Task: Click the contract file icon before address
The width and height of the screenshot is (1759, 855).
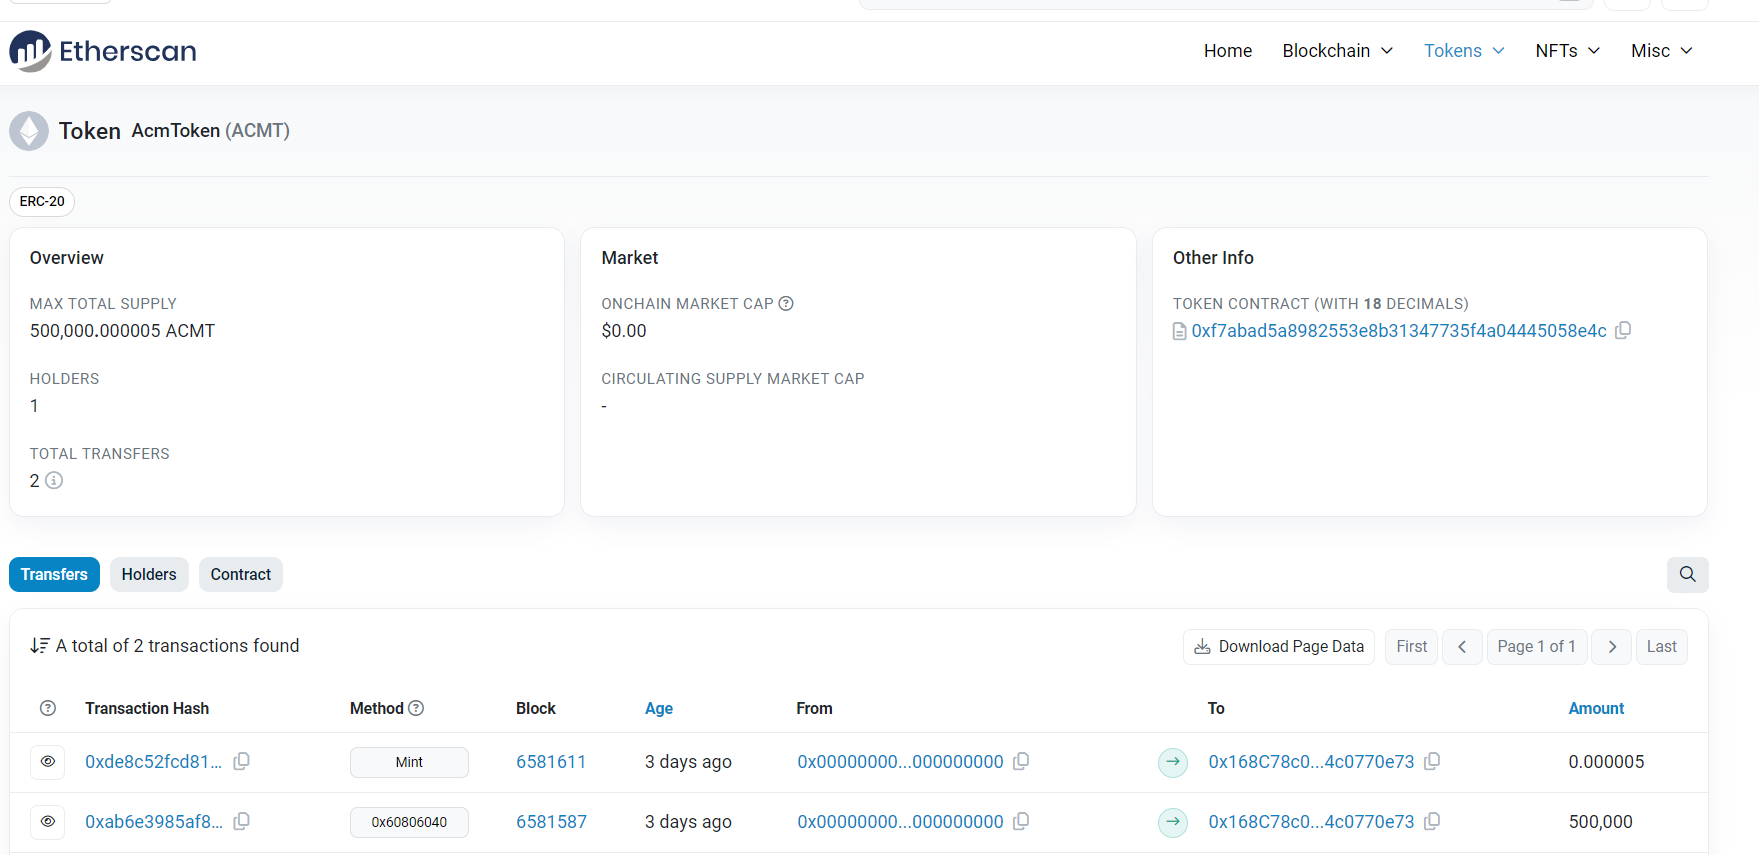Action: [x=1180, y=332]
